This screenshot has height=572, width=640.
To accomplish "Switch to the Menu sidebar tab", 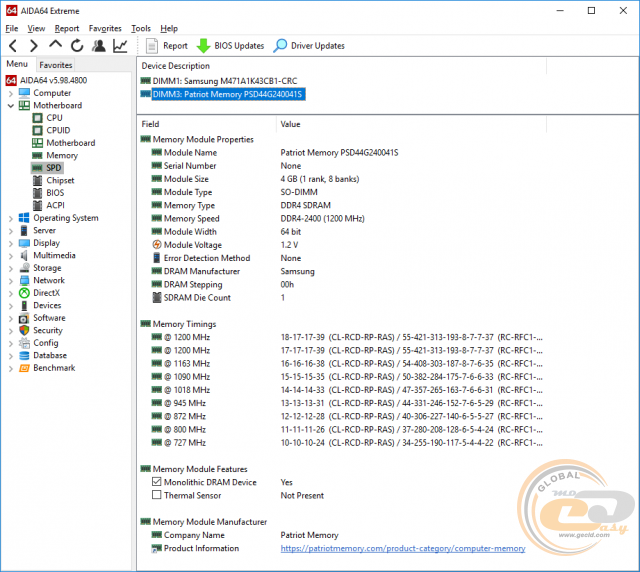I will [17, 64].
